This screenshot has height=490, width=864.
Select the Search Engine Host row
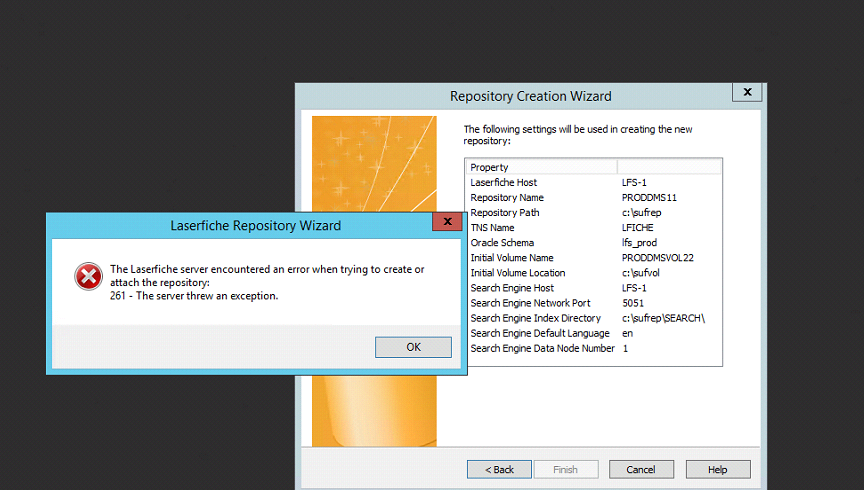click(593, 288)
